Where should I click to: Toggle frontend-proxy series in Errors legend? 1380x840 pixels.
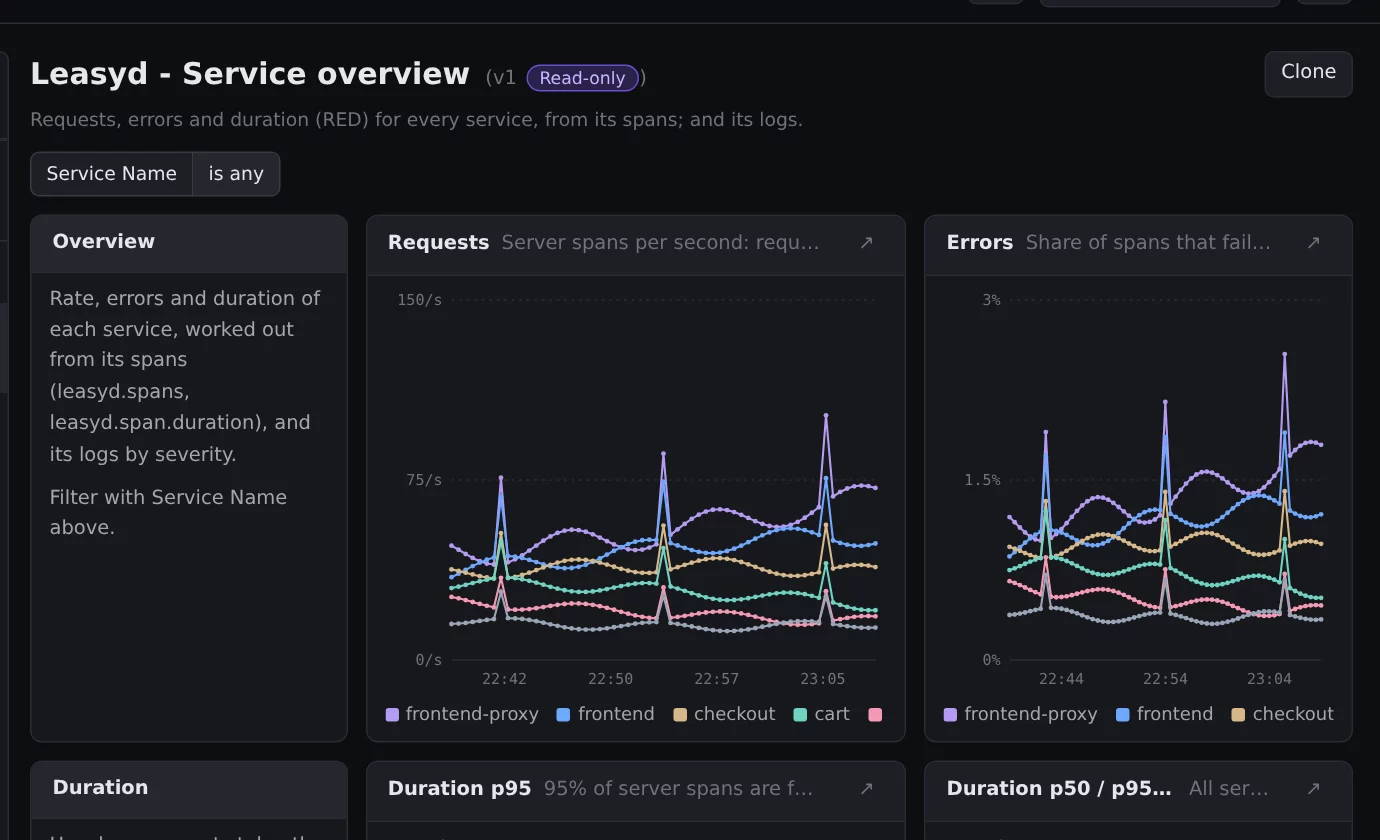[1020, 714]
